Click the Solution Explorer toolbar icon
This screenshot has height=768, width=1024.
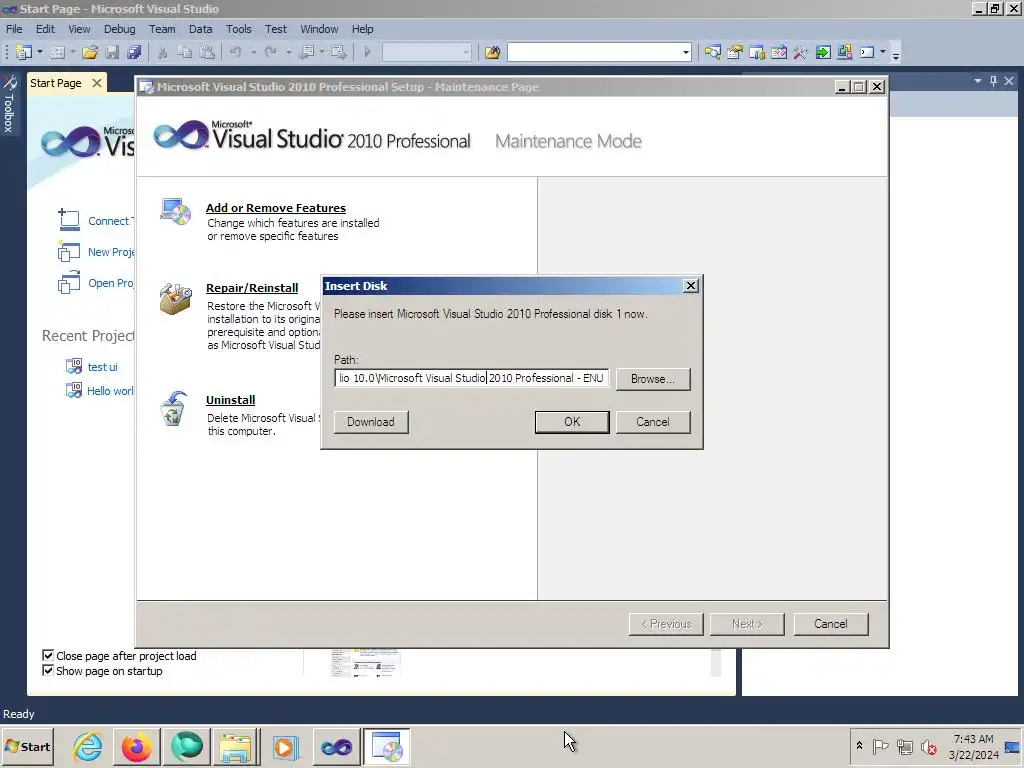coord(712,52)
